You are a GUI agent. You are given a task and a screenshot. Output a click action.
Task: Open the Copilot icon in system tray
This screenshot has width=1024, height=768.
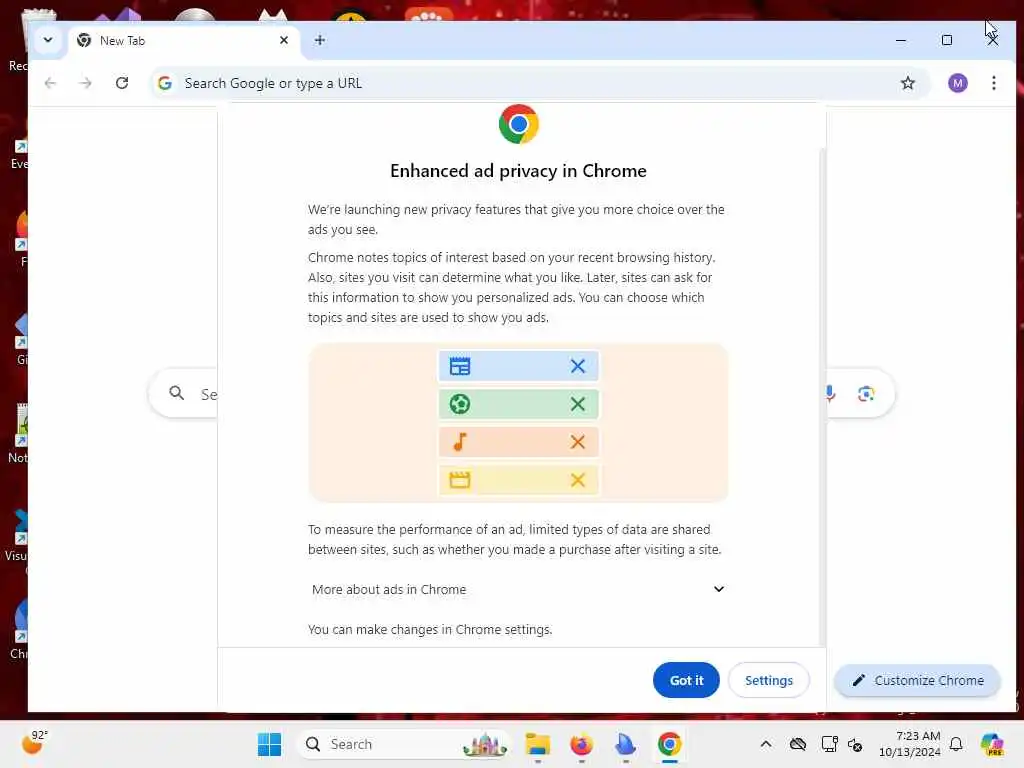coord(992,744)
